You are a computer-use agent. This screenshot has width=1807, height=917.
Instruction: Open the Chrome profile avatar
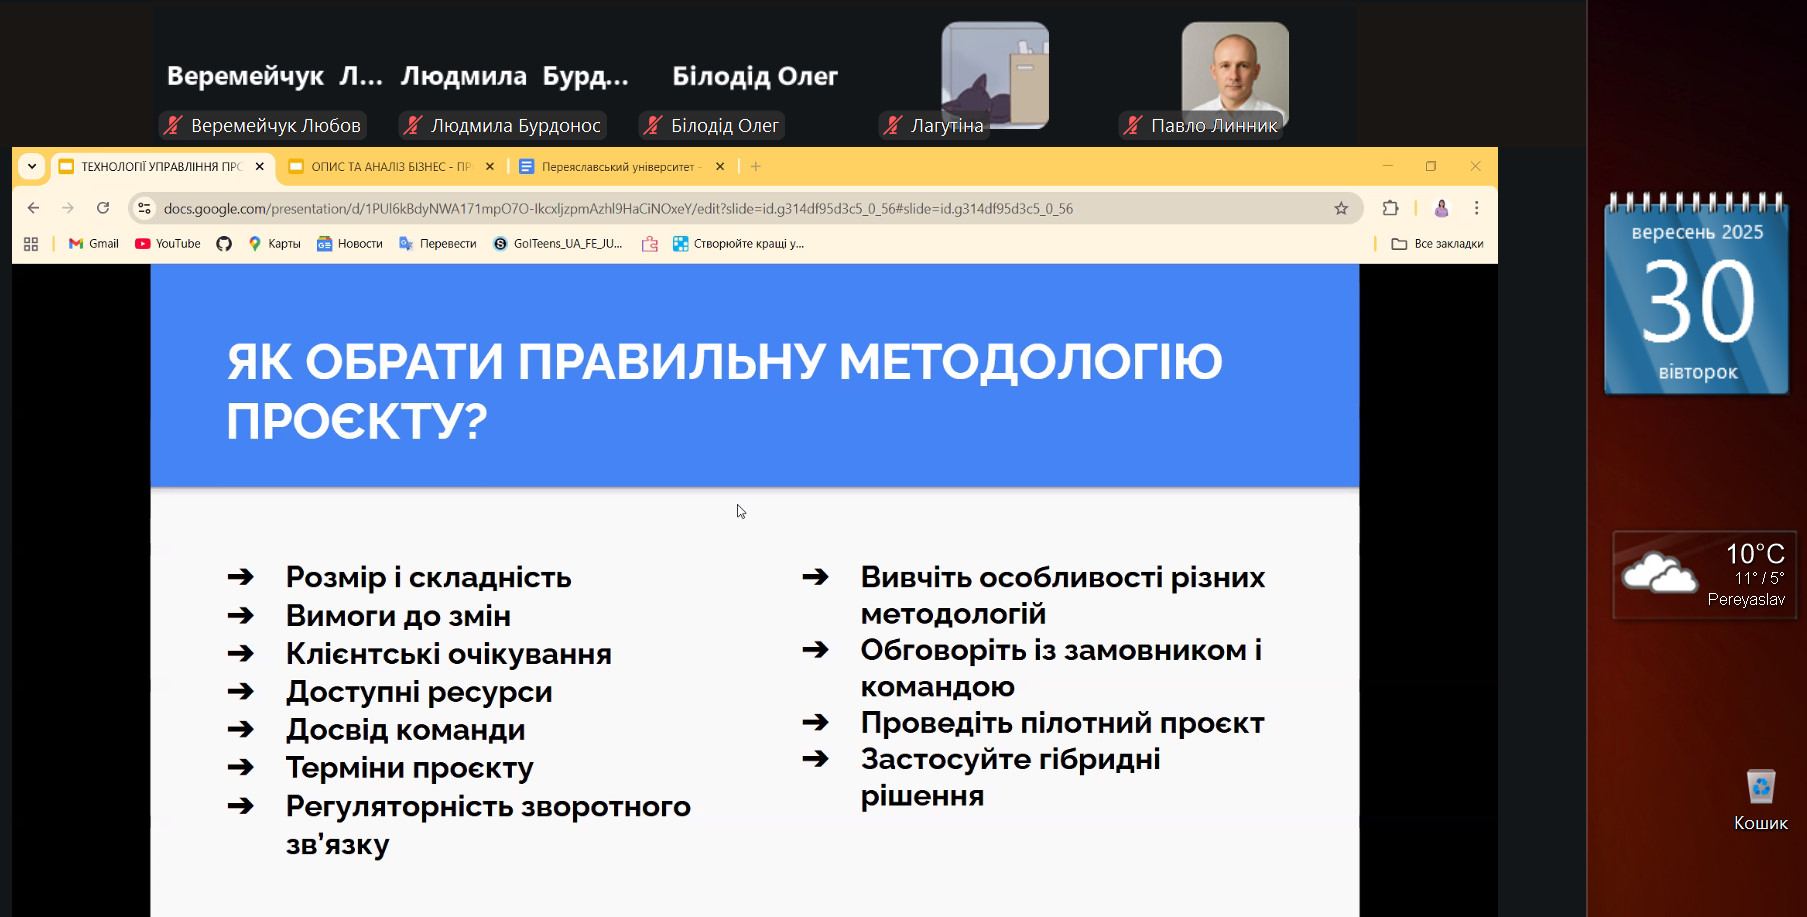pyautogui.click(x=1441, y=208)
